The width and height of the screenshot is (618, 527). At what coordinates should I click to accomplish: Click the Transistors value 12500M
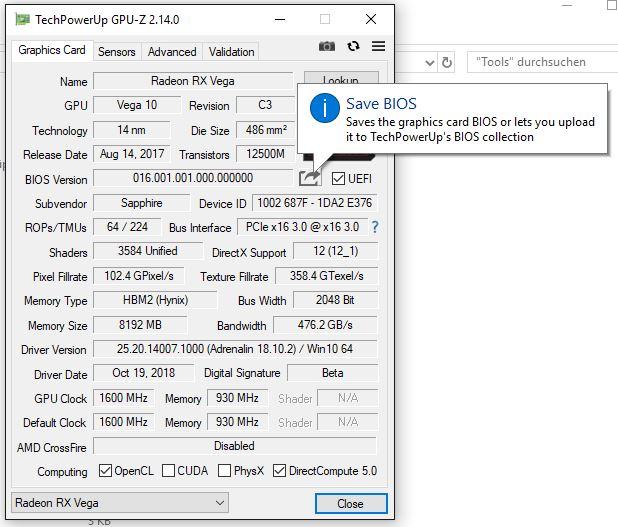pyautogui.click(x=265, y=154)
